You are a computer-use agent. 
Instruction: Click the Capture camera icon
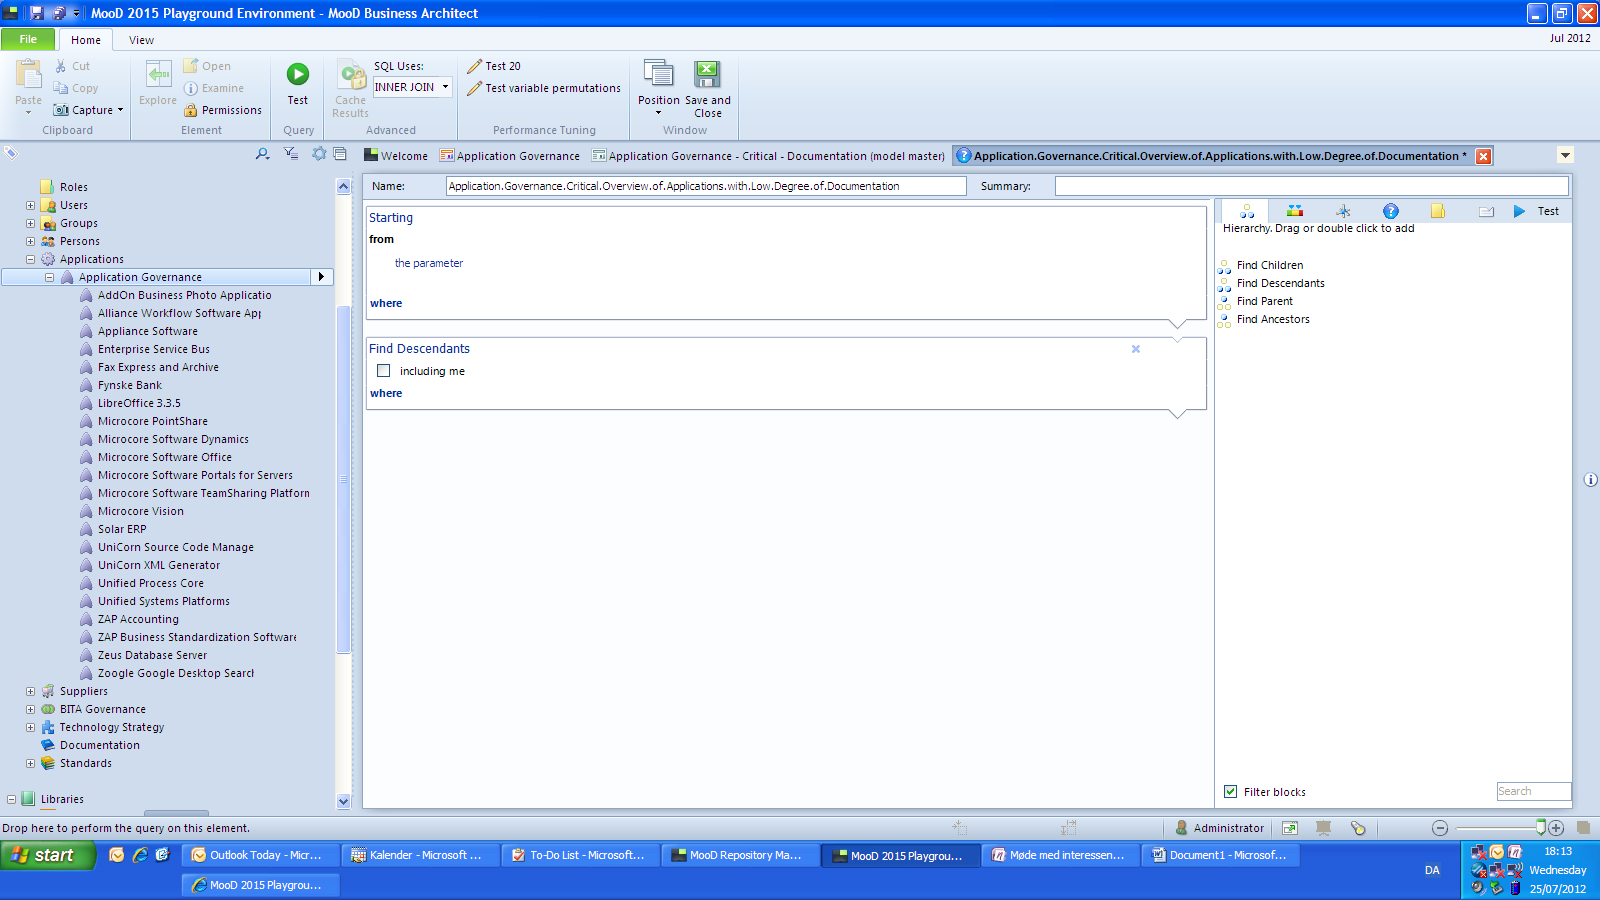pyautogui.click(x=61, y=110)
